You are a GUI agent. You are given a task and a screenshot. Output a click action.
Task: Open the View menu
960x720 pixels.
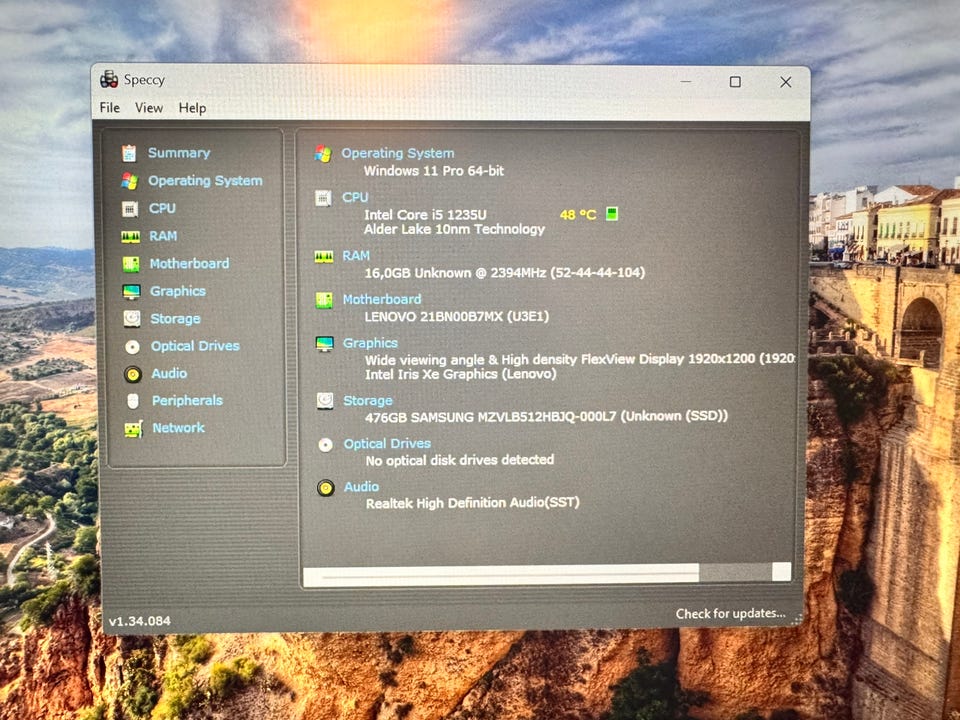pos(149,108)
